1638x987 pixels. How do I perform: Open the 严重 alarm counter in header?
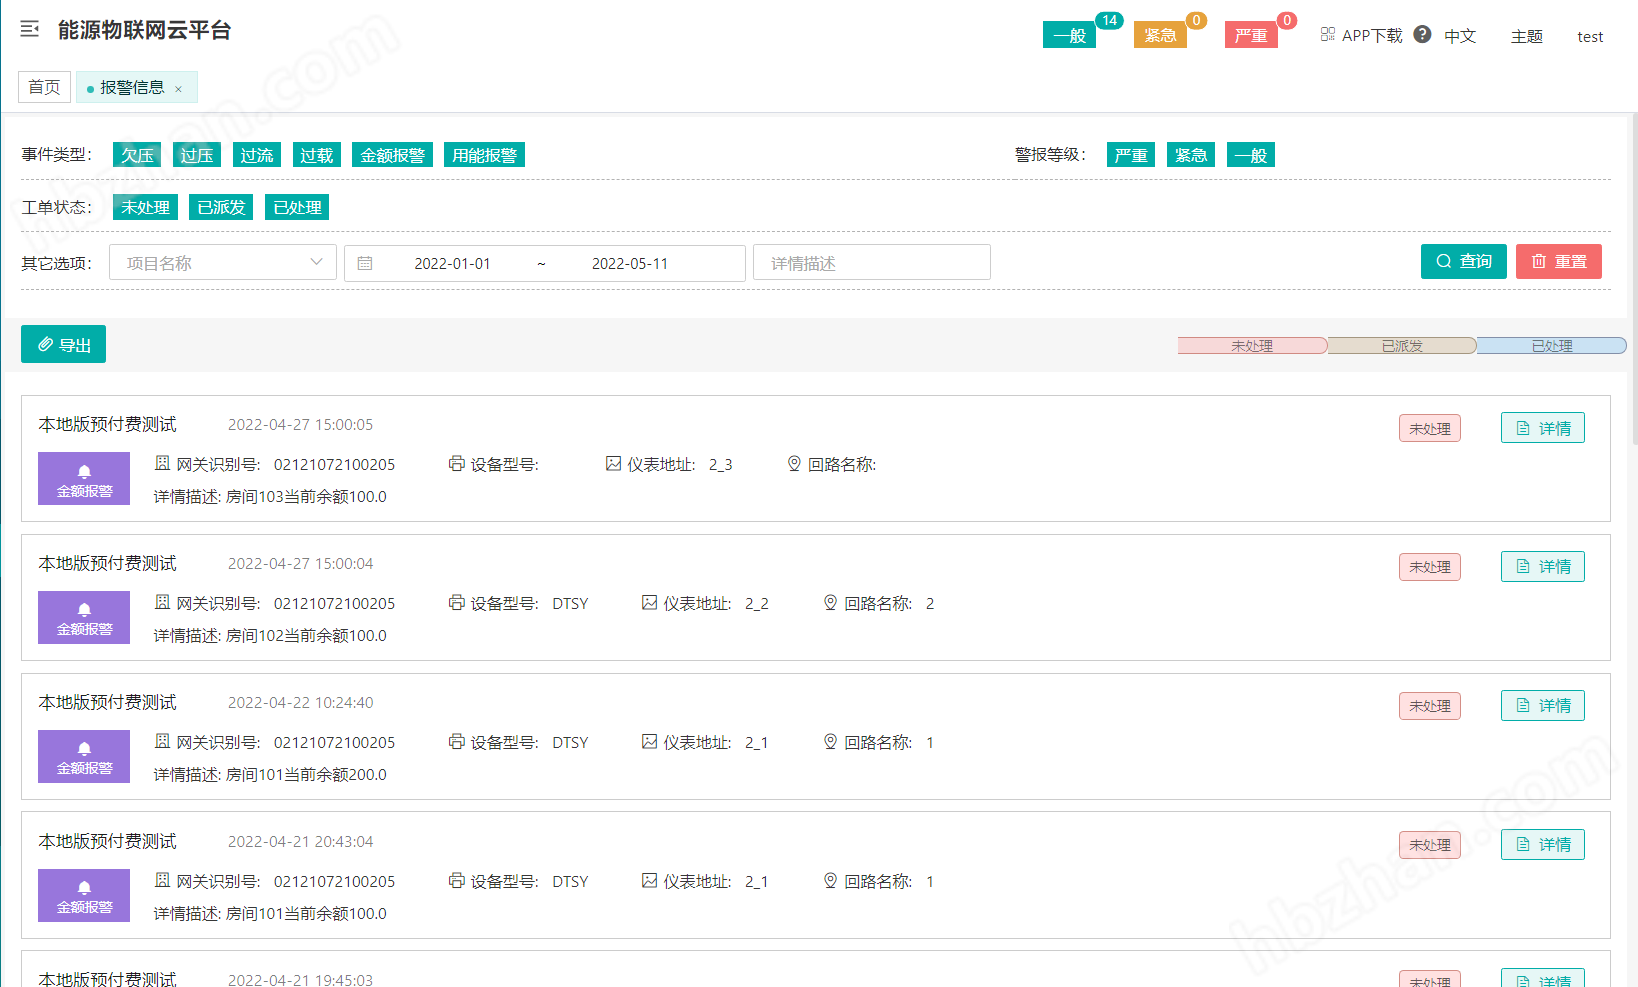pos(1250,35)
